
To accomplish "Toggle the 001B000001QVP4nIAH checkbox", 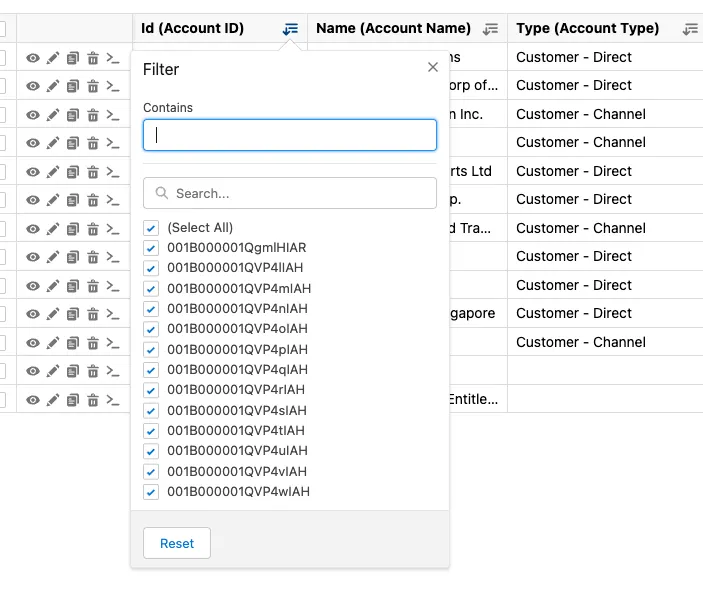I will point(151,309).
